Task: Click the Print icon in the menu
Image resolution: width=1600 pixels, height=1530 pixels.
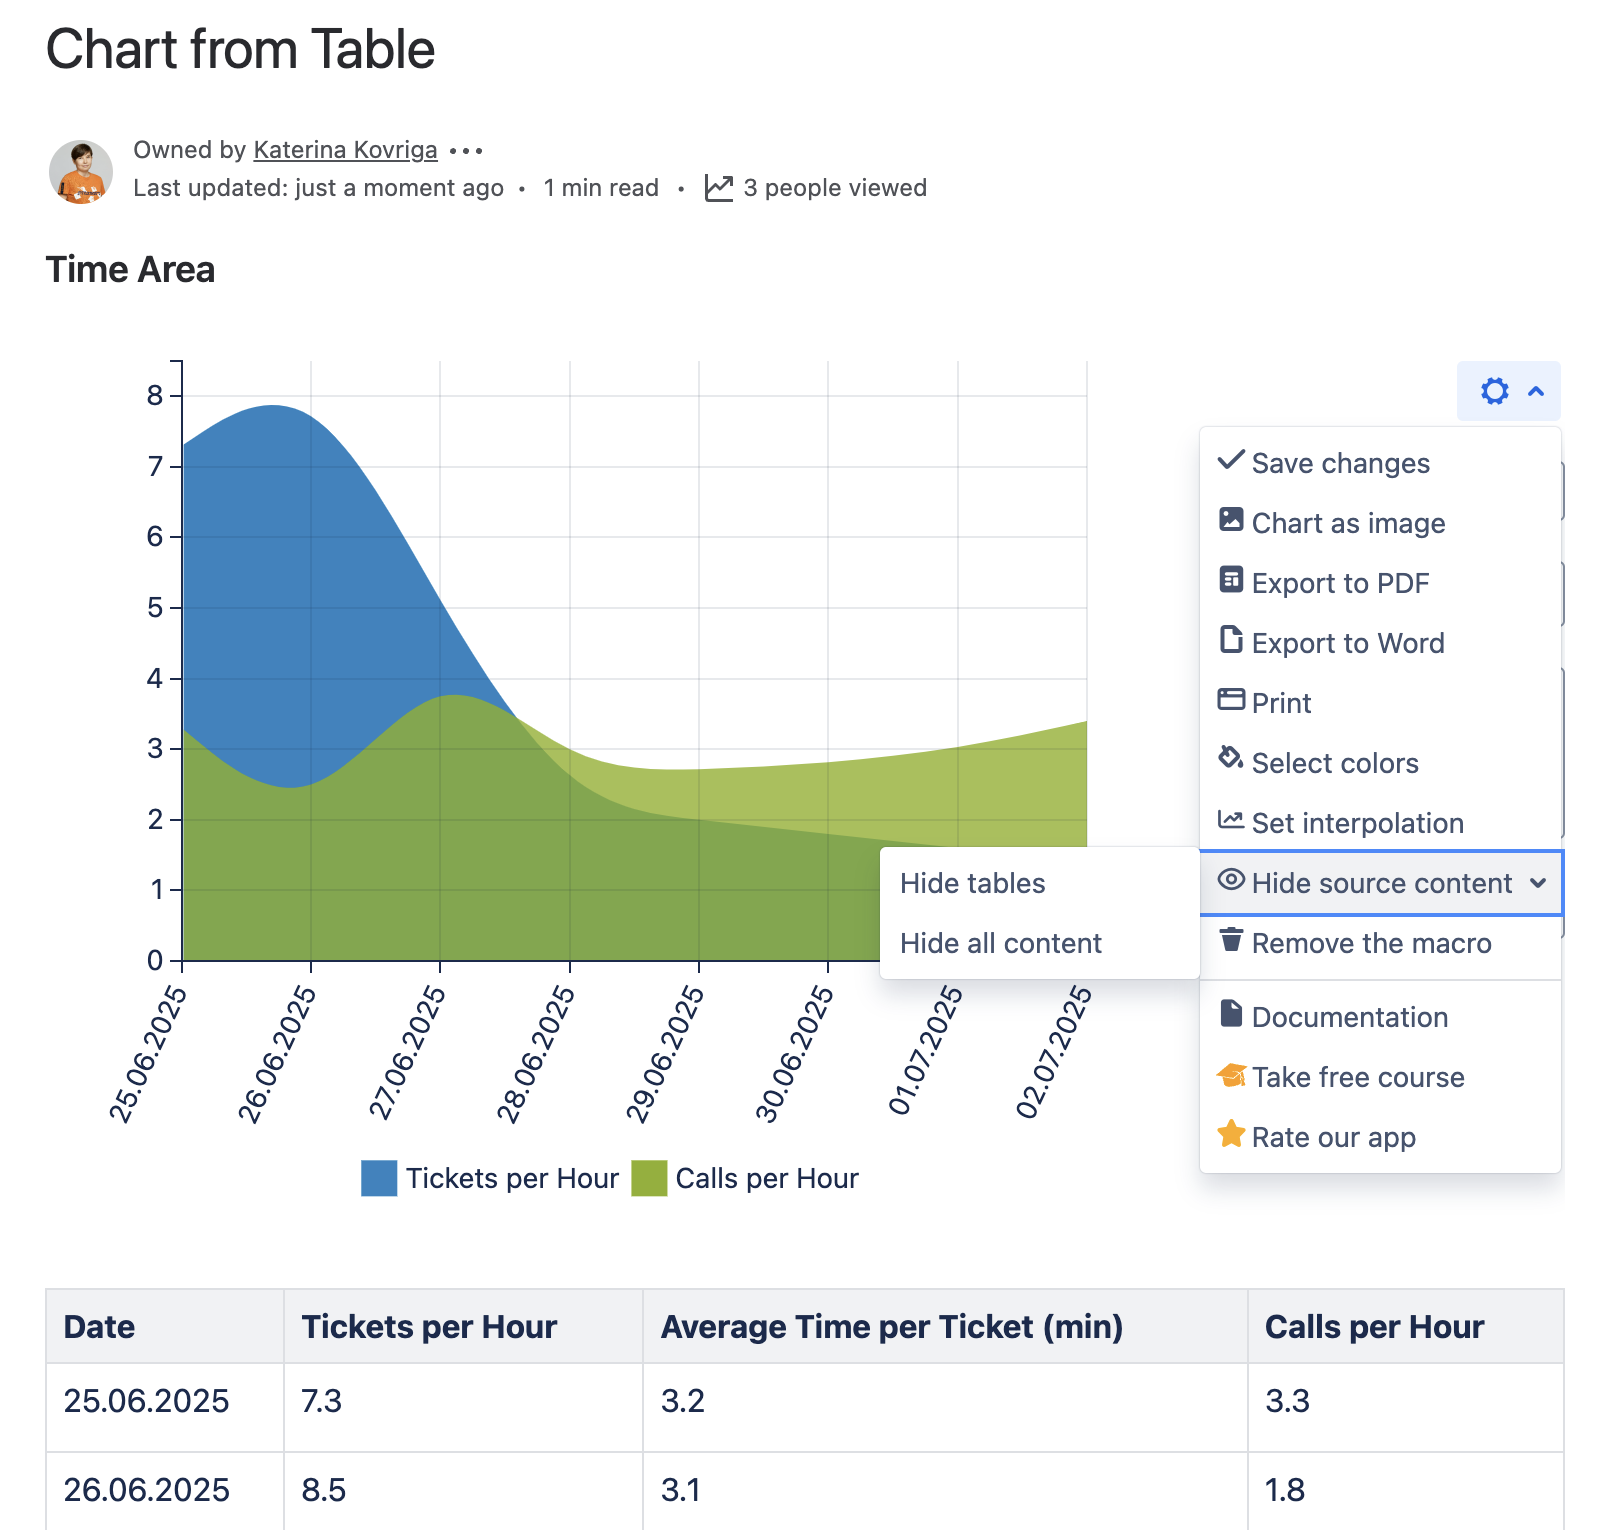Action: (x=1231, y=700)
